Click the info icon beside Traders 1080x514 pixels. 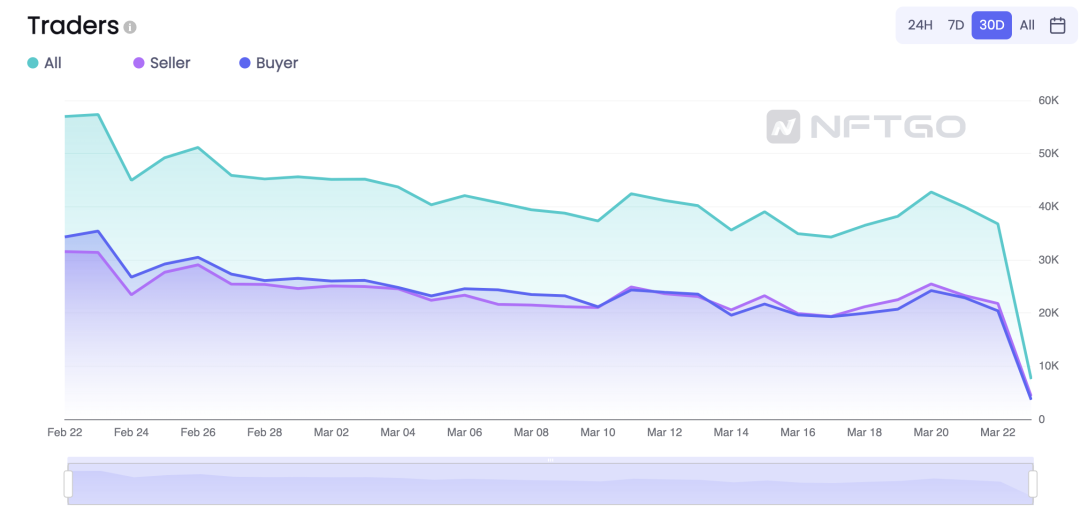pos(130,28)
